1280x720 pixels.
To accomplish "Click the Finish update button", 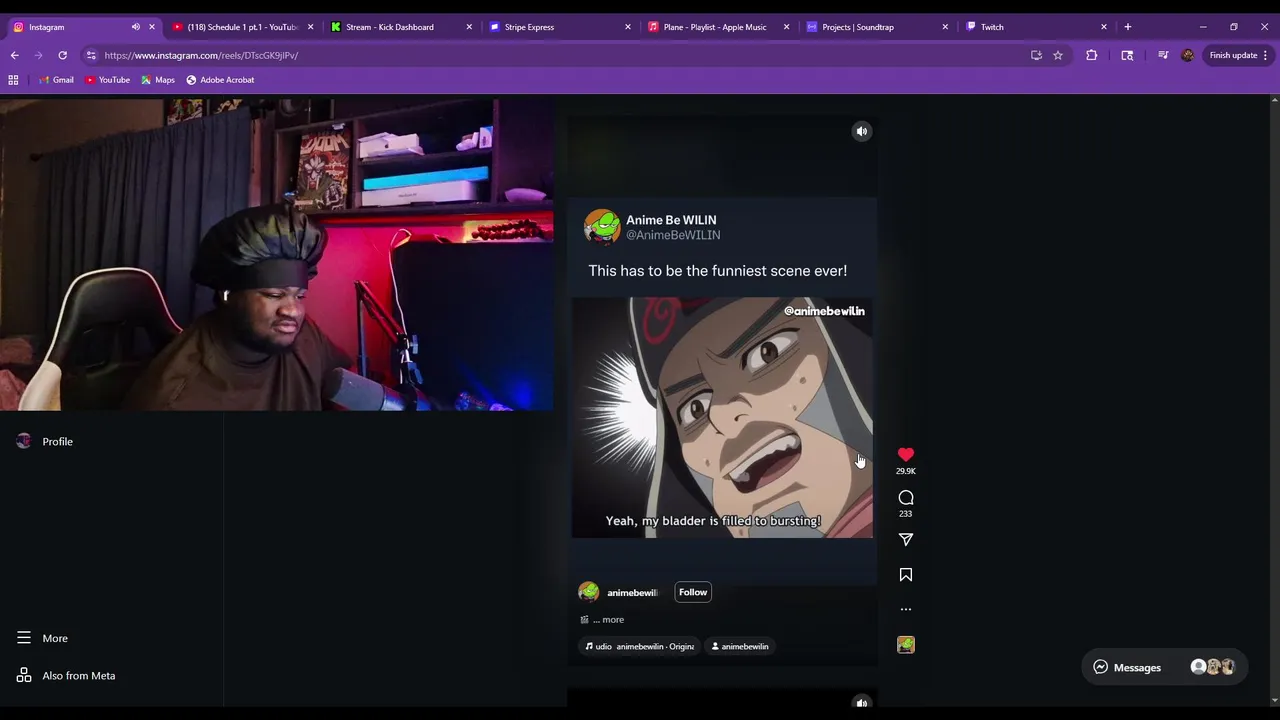I will tap(1233, 55).
